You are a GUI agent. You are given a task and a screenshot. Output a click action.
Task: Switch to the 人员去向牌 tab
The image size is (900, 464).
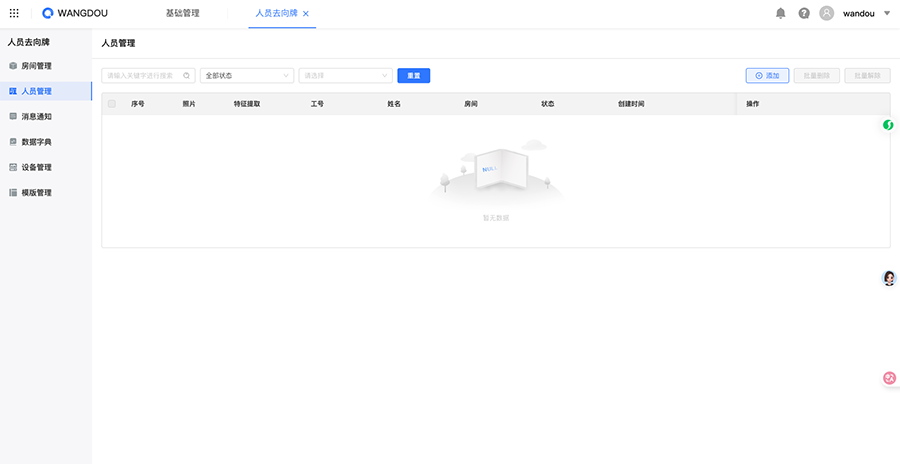coord(277,13)
